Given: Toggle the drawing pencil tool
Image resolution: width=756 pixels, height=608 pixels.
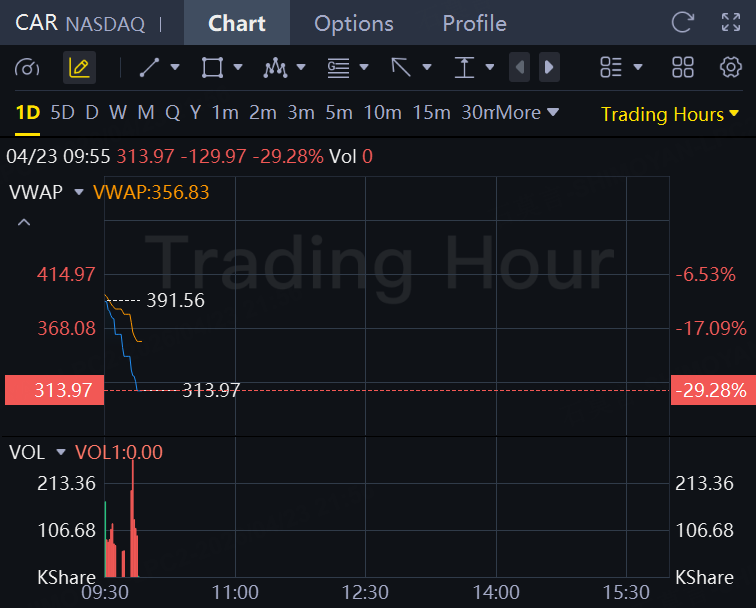Looking at the screenshot, I should click(79, 68).
